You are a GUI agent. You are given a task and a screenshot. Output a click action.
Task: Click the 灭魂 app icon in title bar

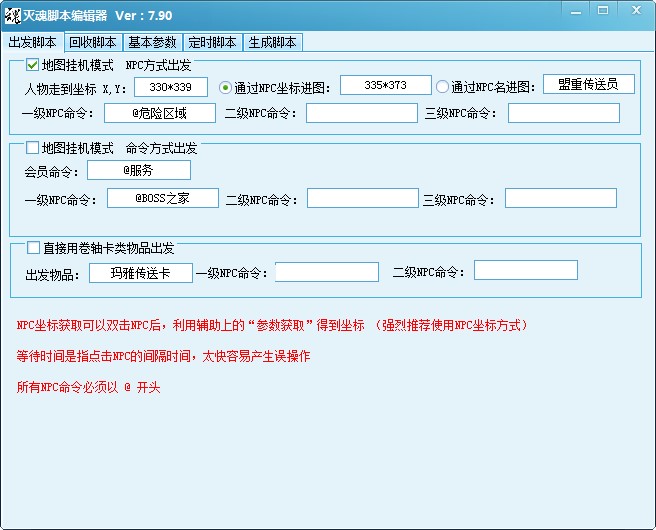click(x=13, y=16)
